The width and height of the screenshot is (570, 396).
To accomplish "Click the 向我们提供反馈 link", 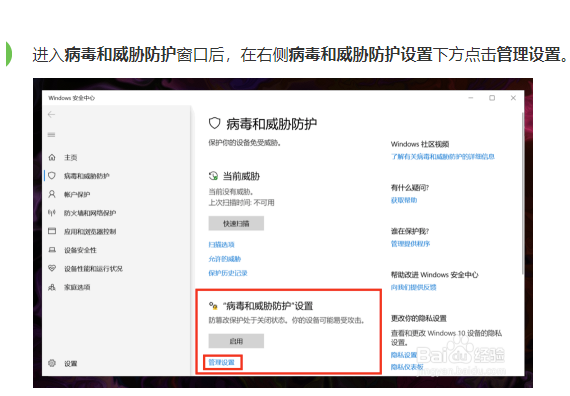I will point(413,287).
